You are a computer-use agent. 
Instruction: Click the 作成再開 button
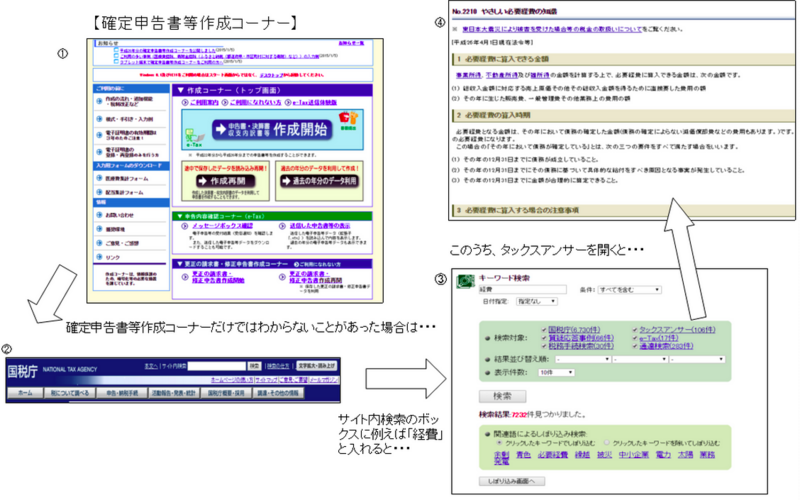pos(226,181)
